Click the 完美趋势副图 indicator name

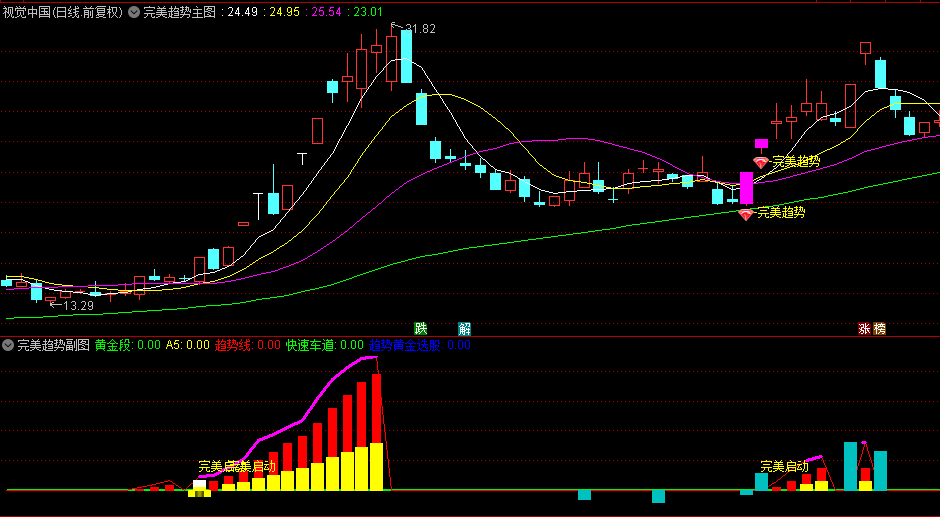(x=53, y=345)
